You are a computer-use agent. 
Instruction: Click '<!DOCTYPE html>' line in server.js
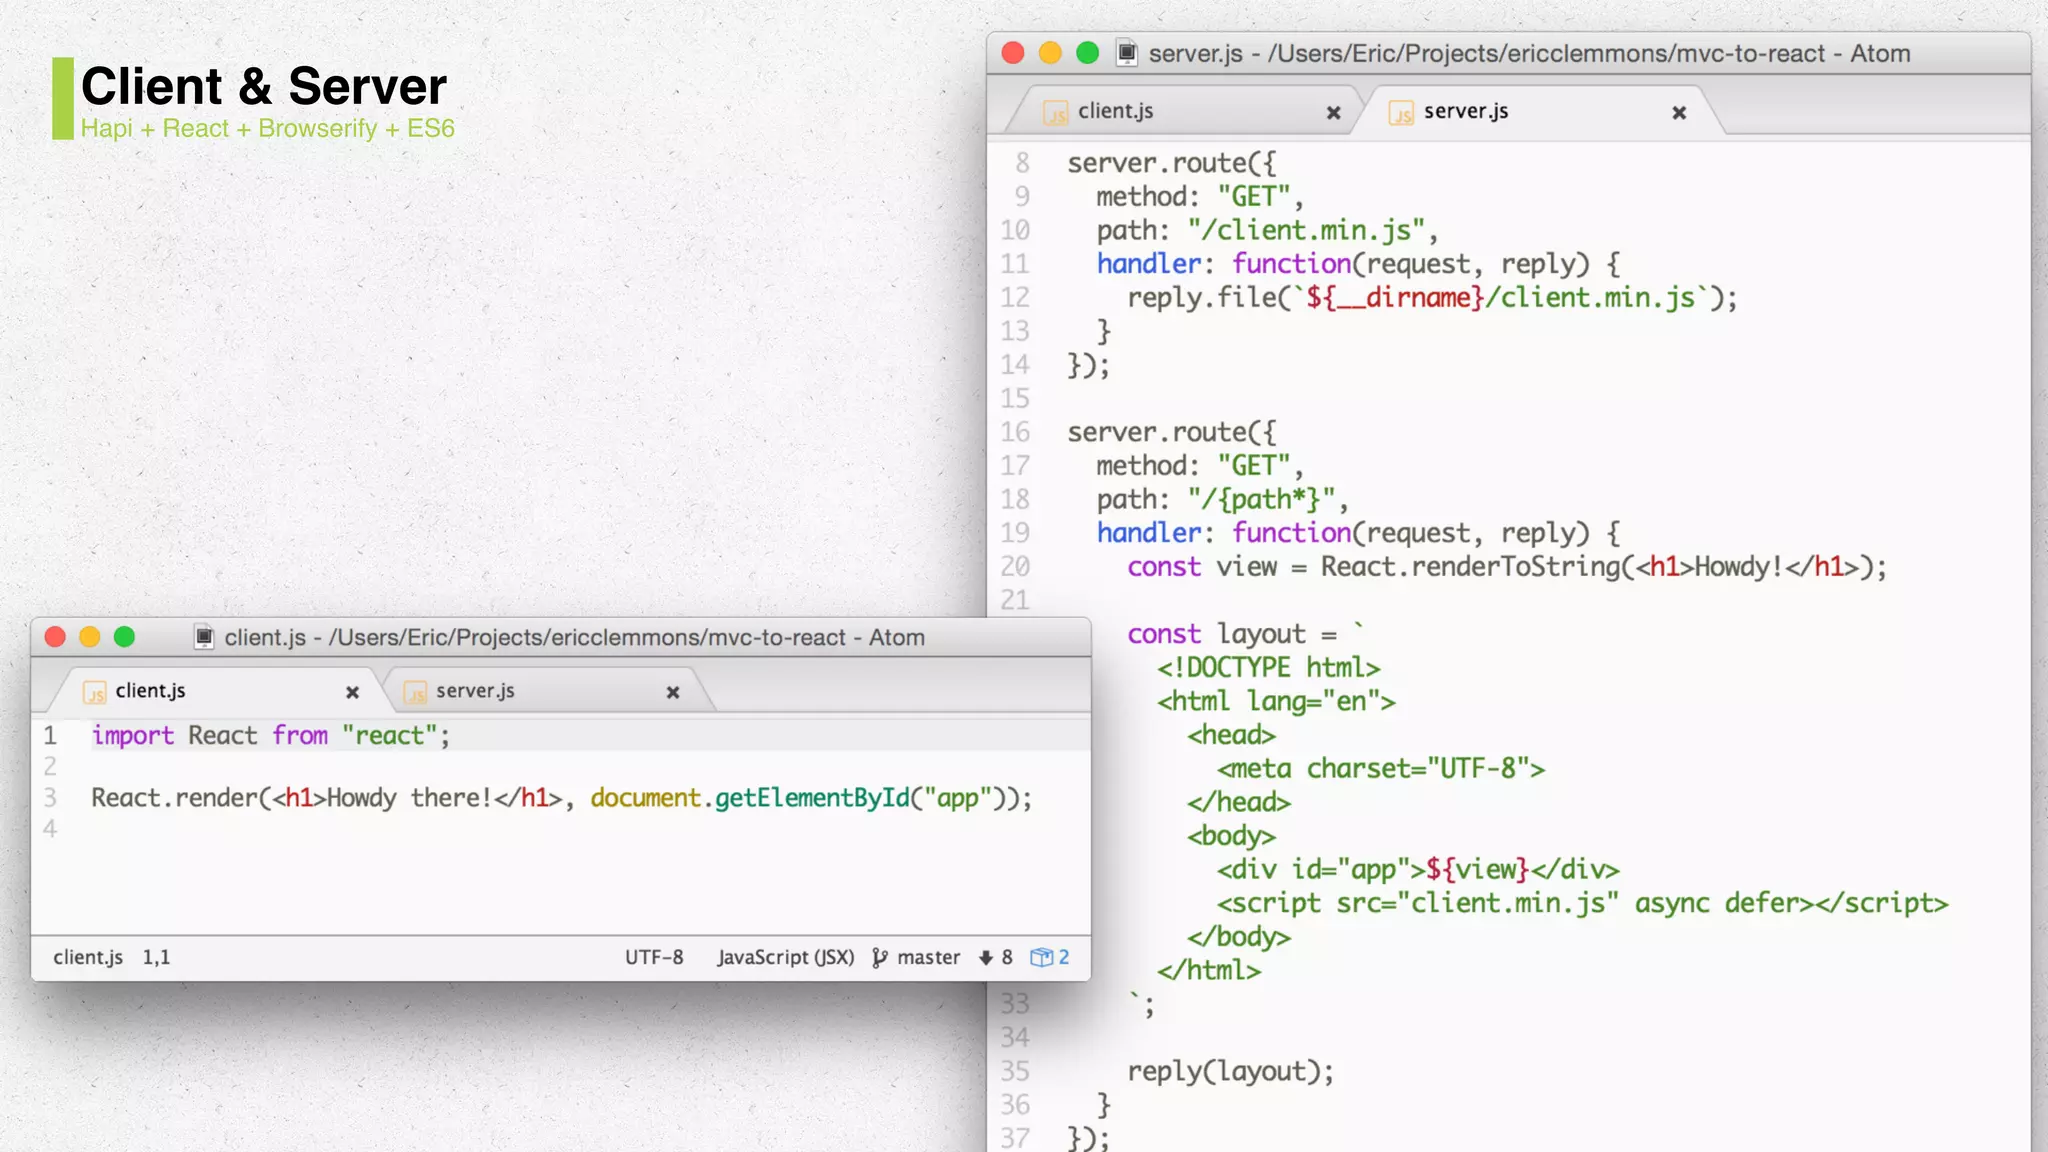pos(1269,668)
